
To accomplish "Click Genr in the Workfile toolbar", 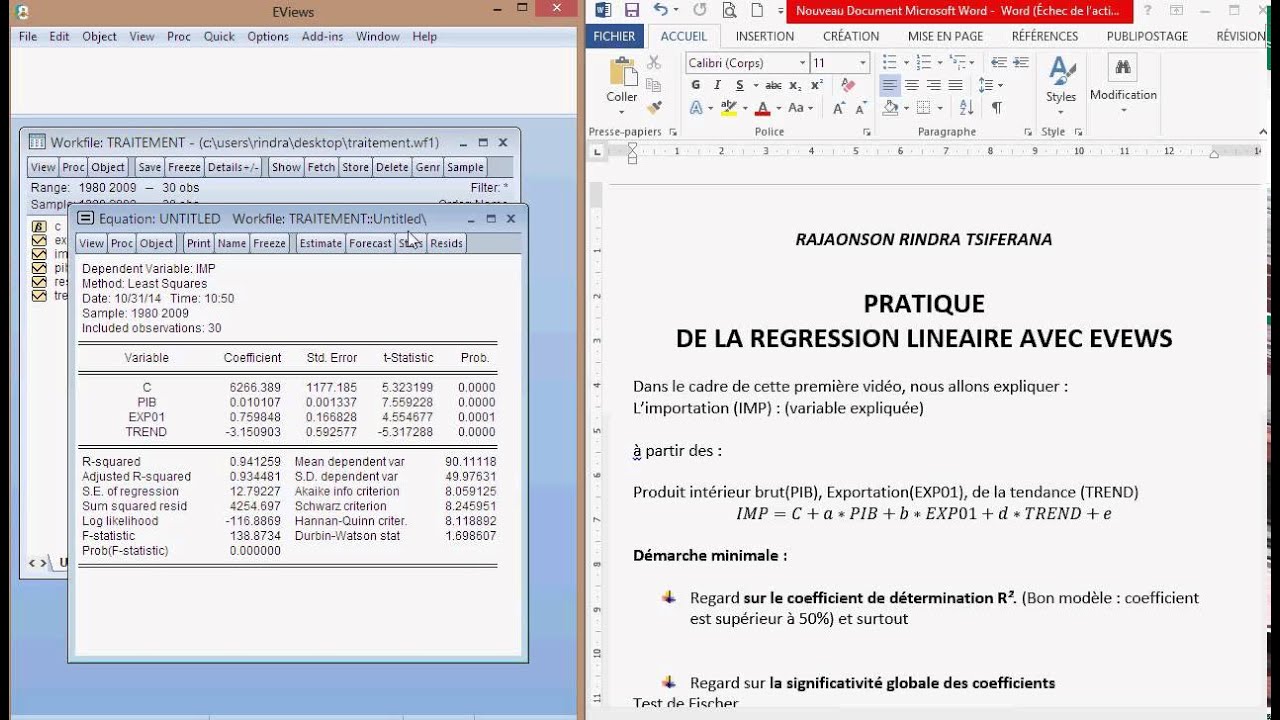I will (x=428, y=167).
